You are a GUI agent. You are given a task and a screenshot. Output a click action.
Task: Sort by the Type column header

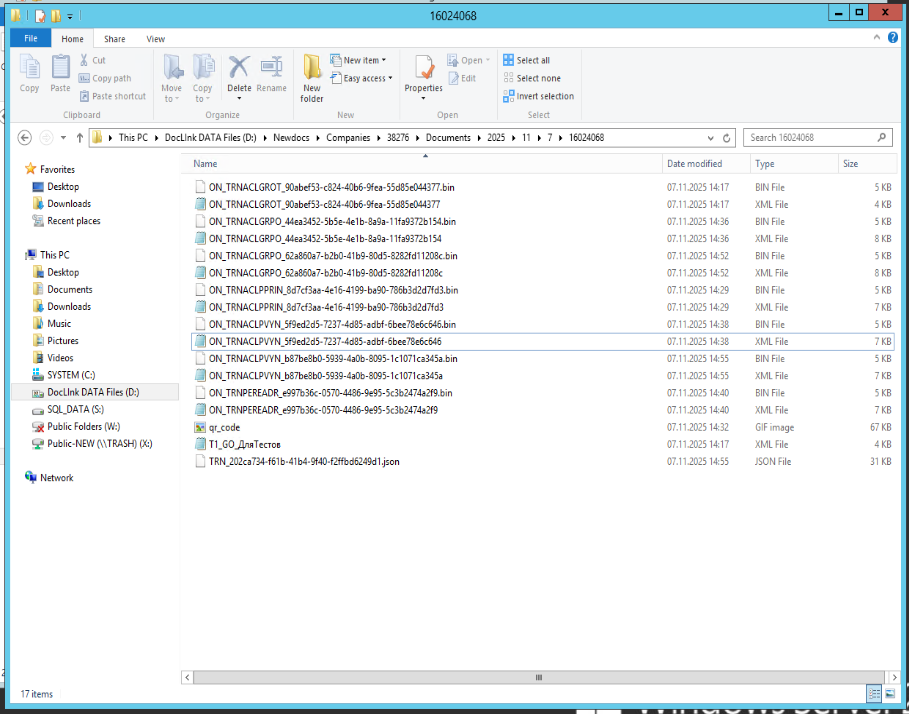(794, 163)
